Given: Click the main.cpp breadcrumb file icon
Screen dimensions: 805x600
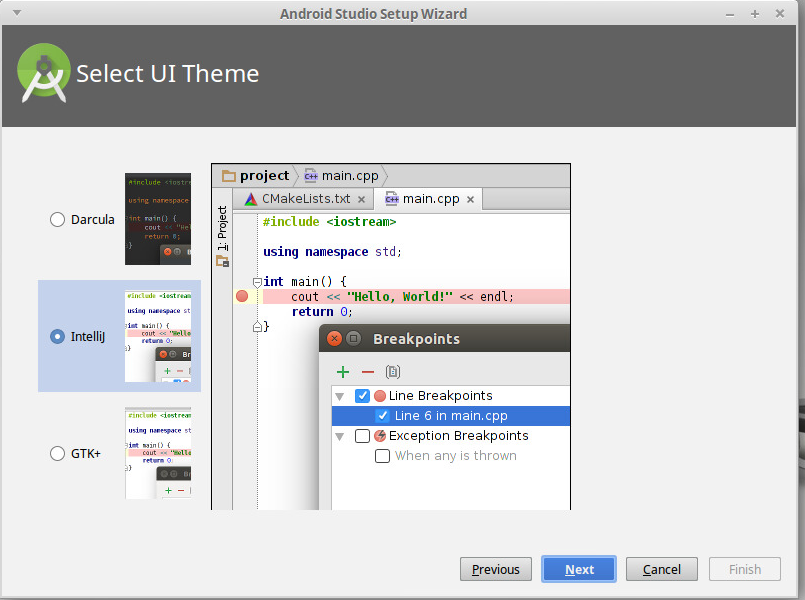Looking at the screenshot, I should tap(311, 176).
